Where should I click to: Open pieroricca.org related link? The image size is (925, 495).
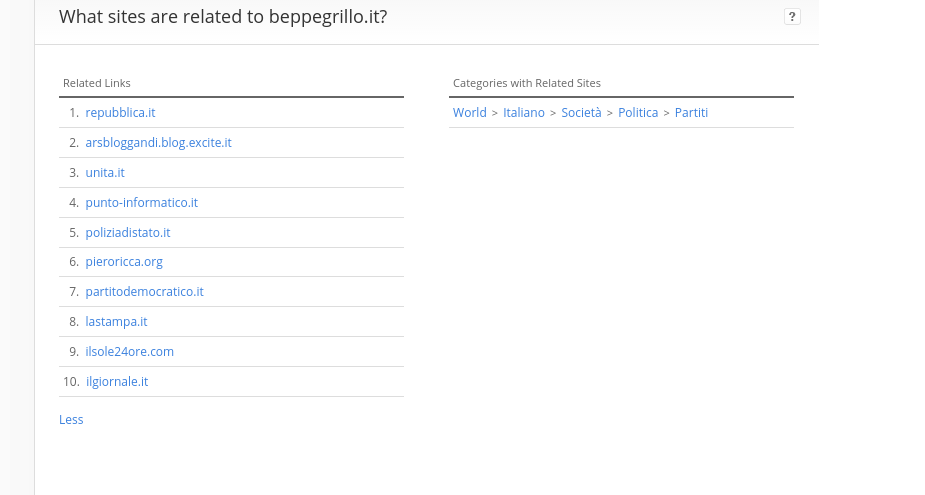(124, 262)
